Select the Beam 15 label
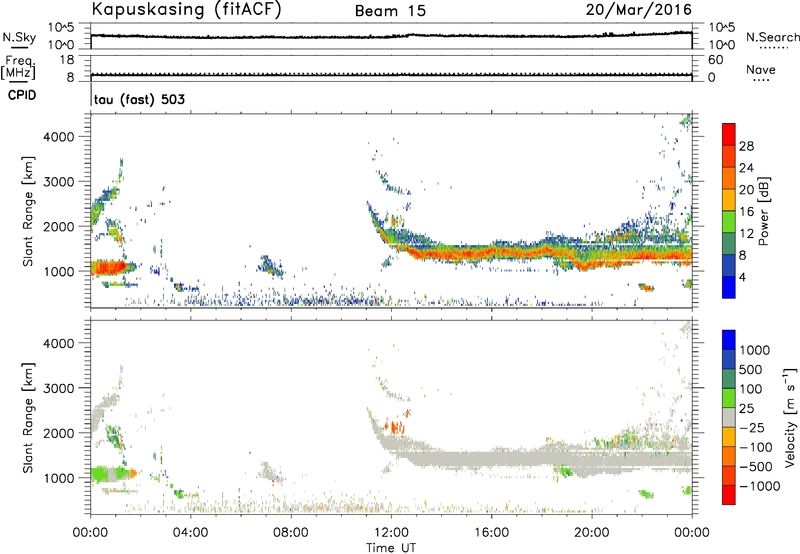Image resolution: width=800 pixels, height=554 pixels. [390, 11]
